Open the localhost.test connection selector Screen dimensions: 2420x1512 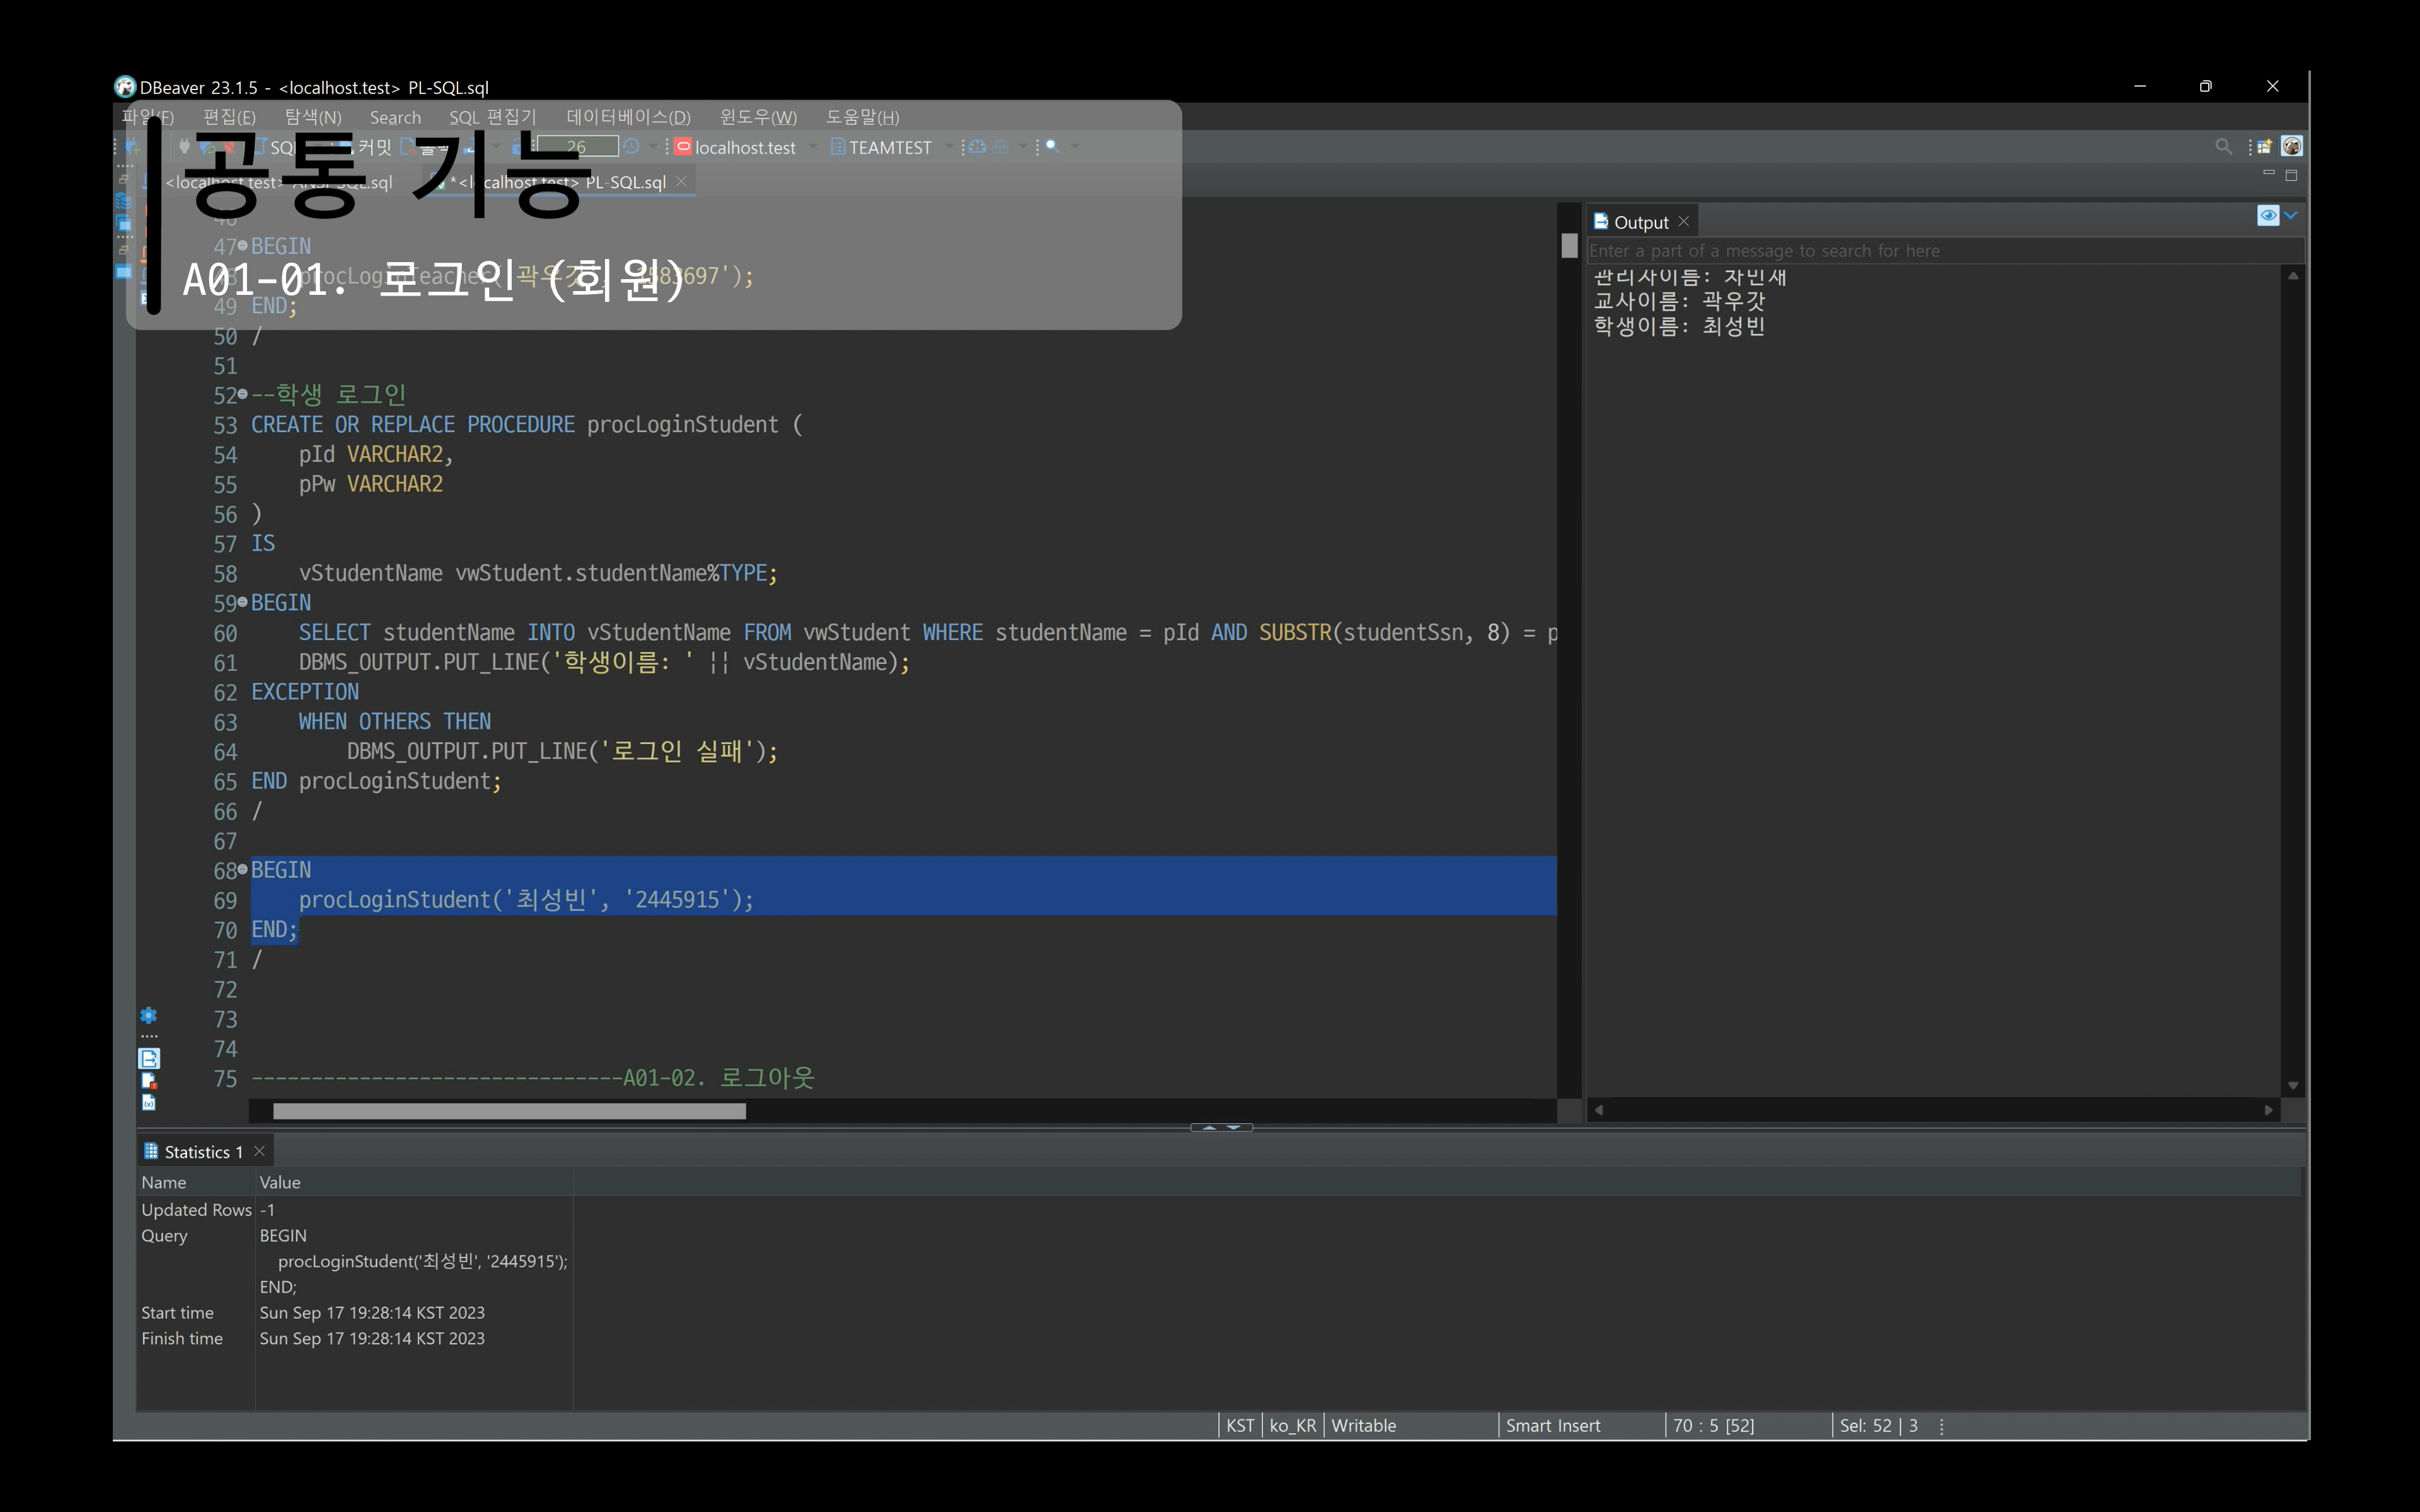(x=745, y=147)
